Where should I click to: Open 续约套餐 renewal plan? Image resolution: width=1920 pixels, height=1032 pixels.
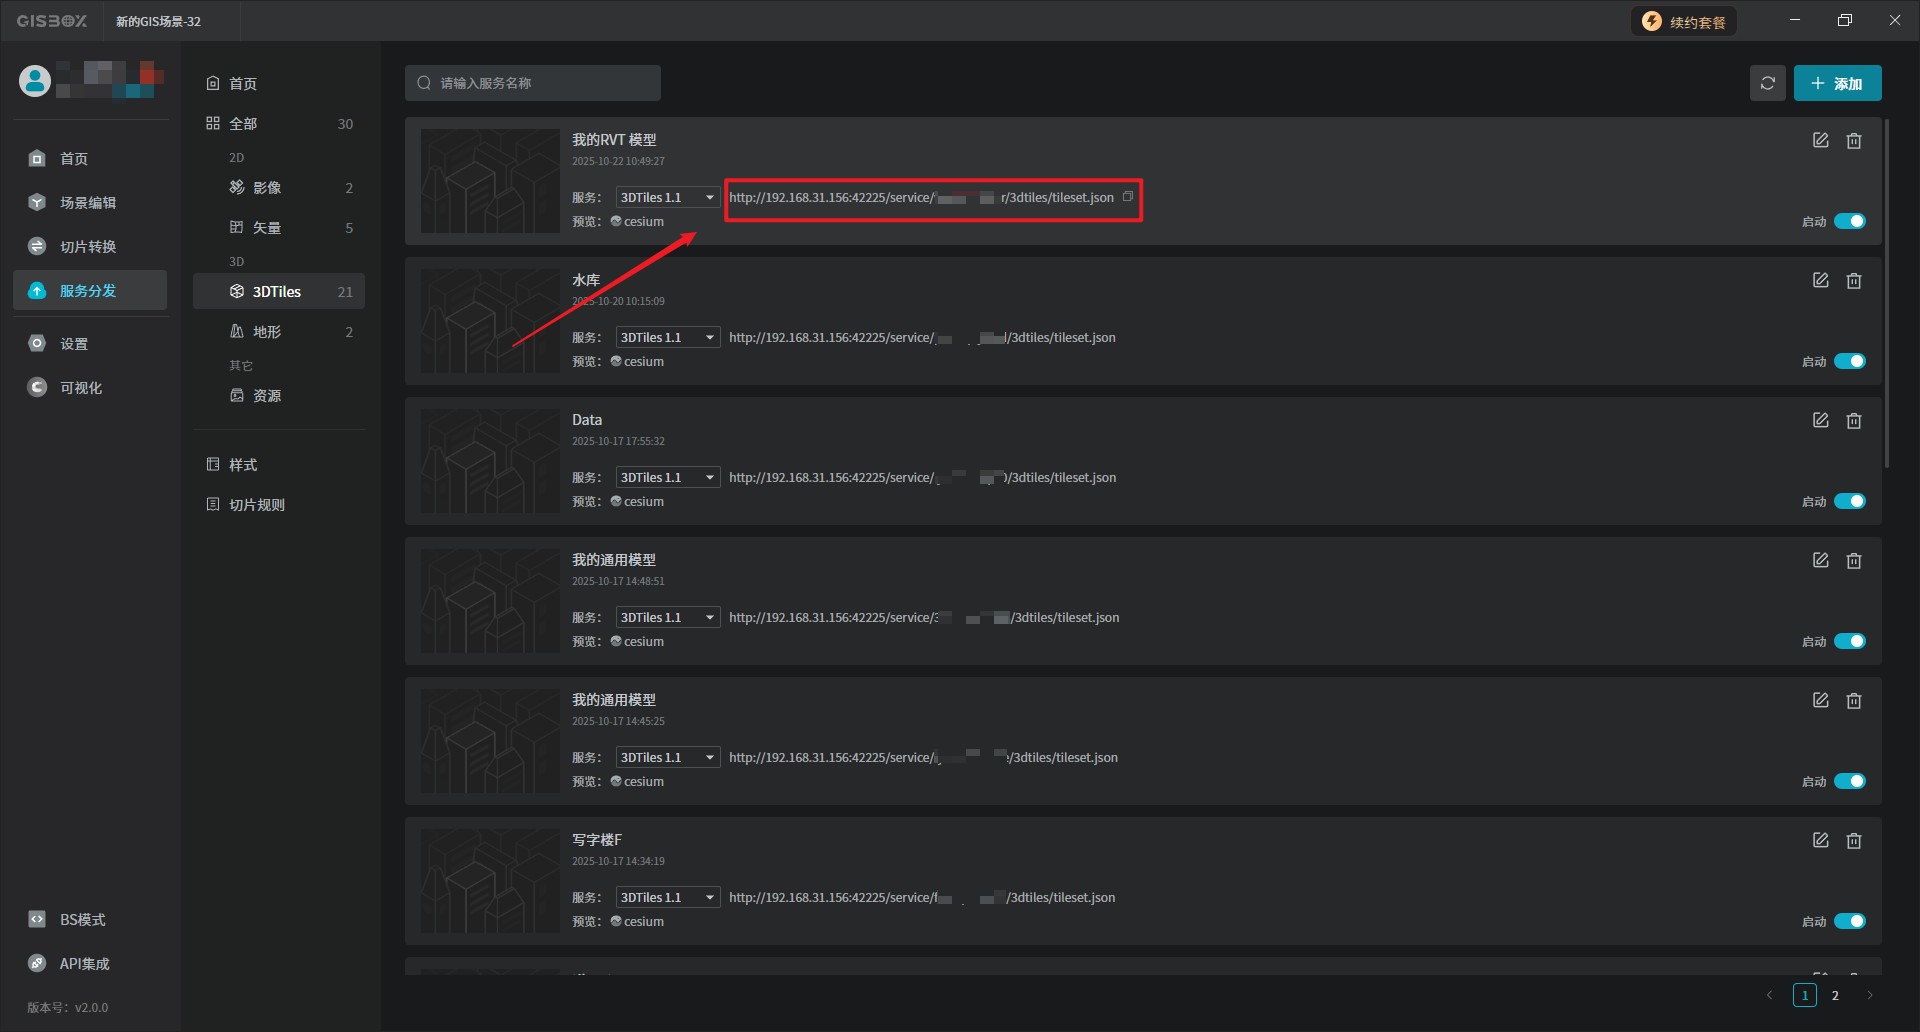pyautogui.click(x=1684, y=22)
